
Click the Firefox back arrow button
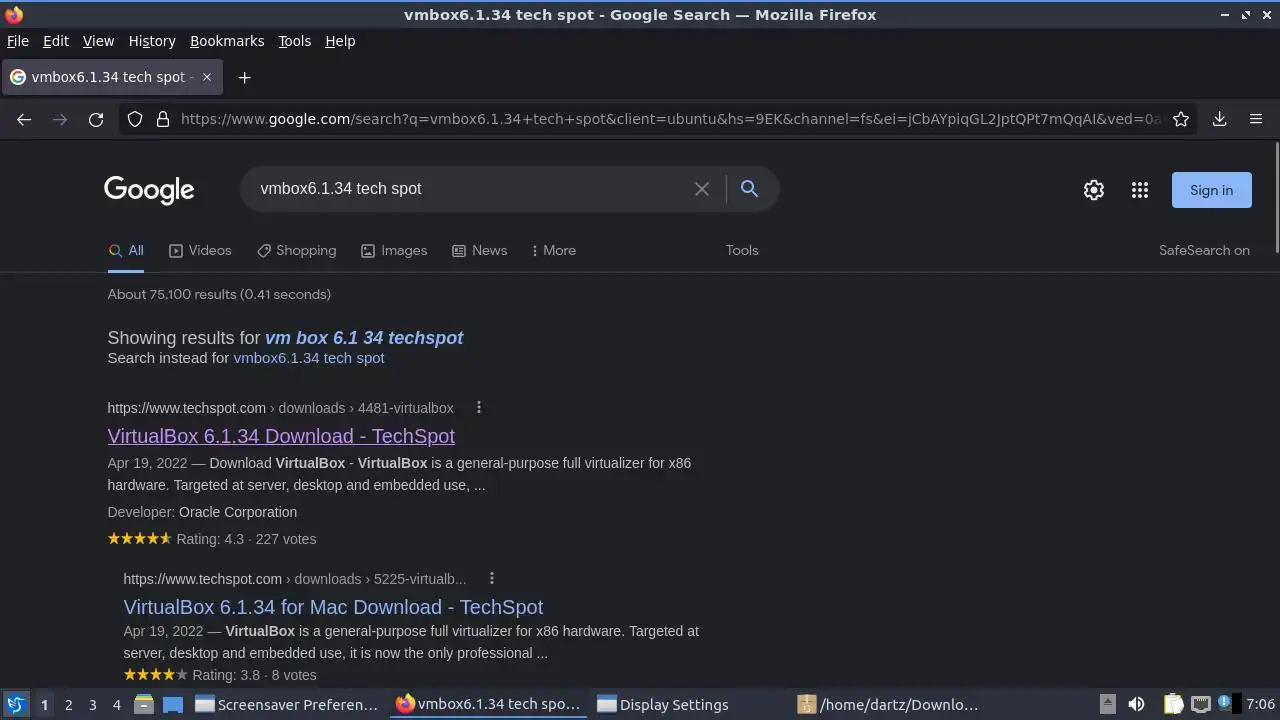[24, 119]
